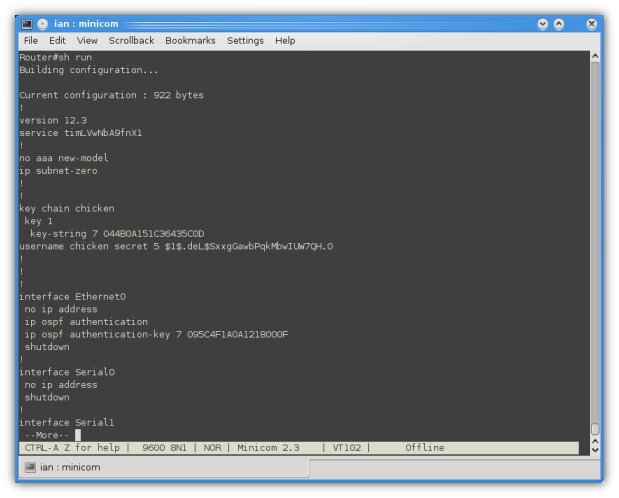Click 'Minicom 2.3' in status bar
The width and height of the screenshot is (619, 498).
pyautogui.click(x=268, y=448)
